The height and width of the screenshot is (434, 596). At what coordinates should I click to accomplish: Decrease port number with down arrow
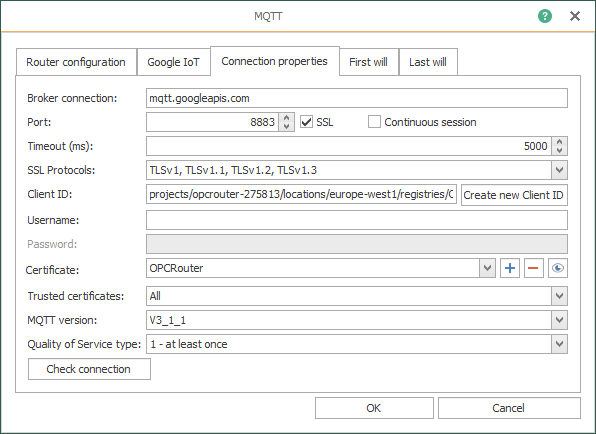point(287,127)
